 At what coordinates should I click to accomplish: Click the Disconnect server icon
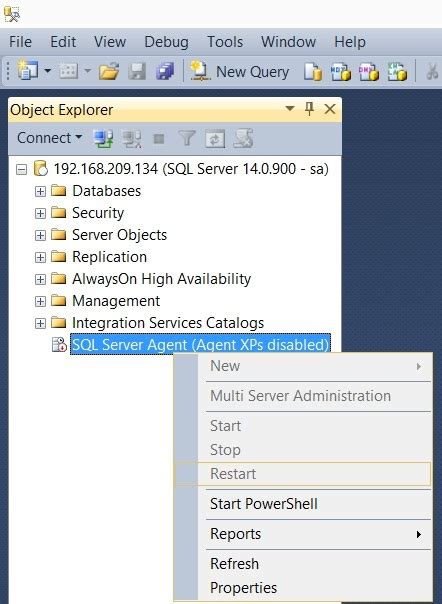(131, 138)
